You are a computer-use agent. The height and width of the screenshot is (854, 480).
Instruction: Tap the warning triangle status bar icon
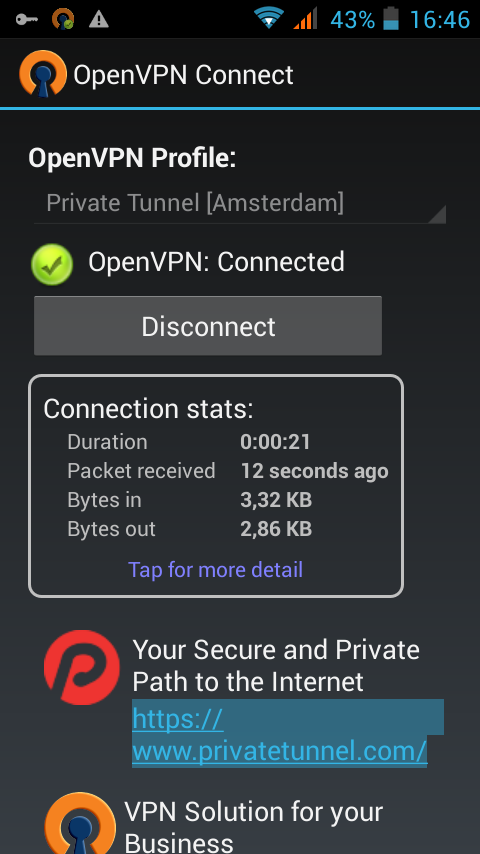(x=99, y=20)
